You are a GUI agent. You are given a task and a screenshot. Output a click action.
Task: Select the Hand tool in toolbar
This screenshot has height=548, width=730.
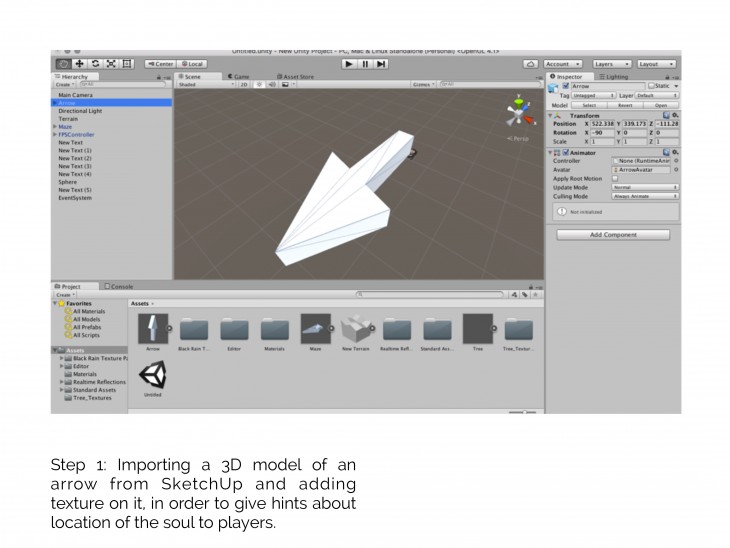[63, 64]
